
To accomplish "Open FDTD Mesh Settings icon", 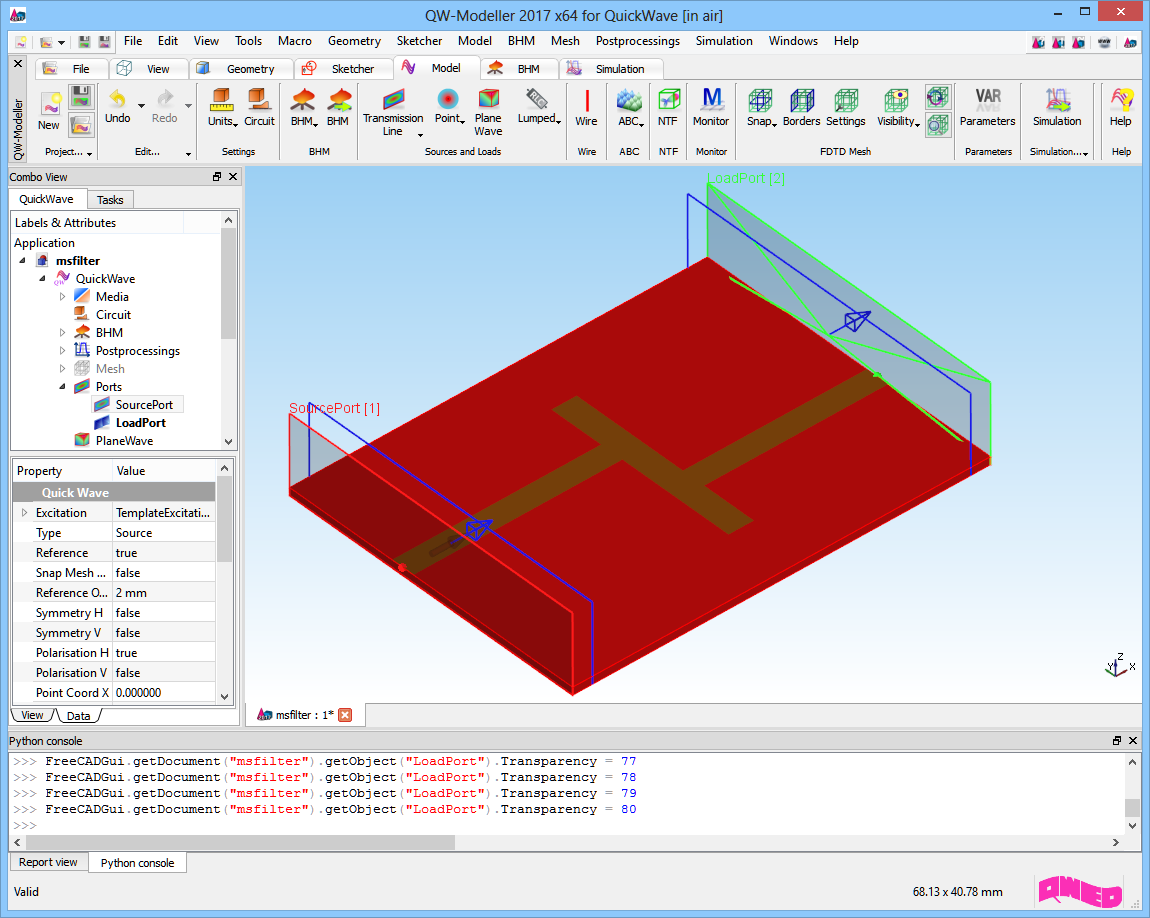I will [846, 100].
